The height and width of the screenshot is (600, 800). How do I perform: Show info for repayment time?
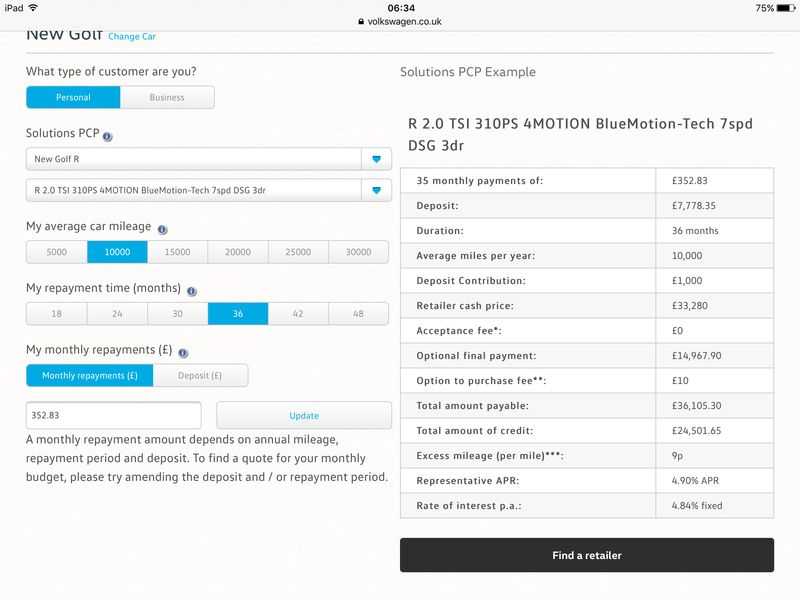click(191, 291)
